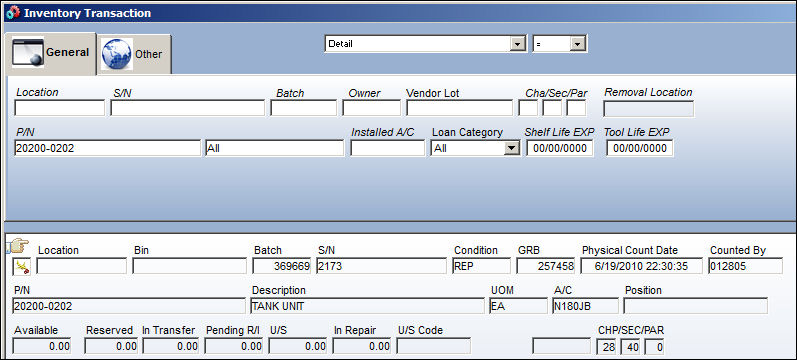Click the Owner filter field

372,108
